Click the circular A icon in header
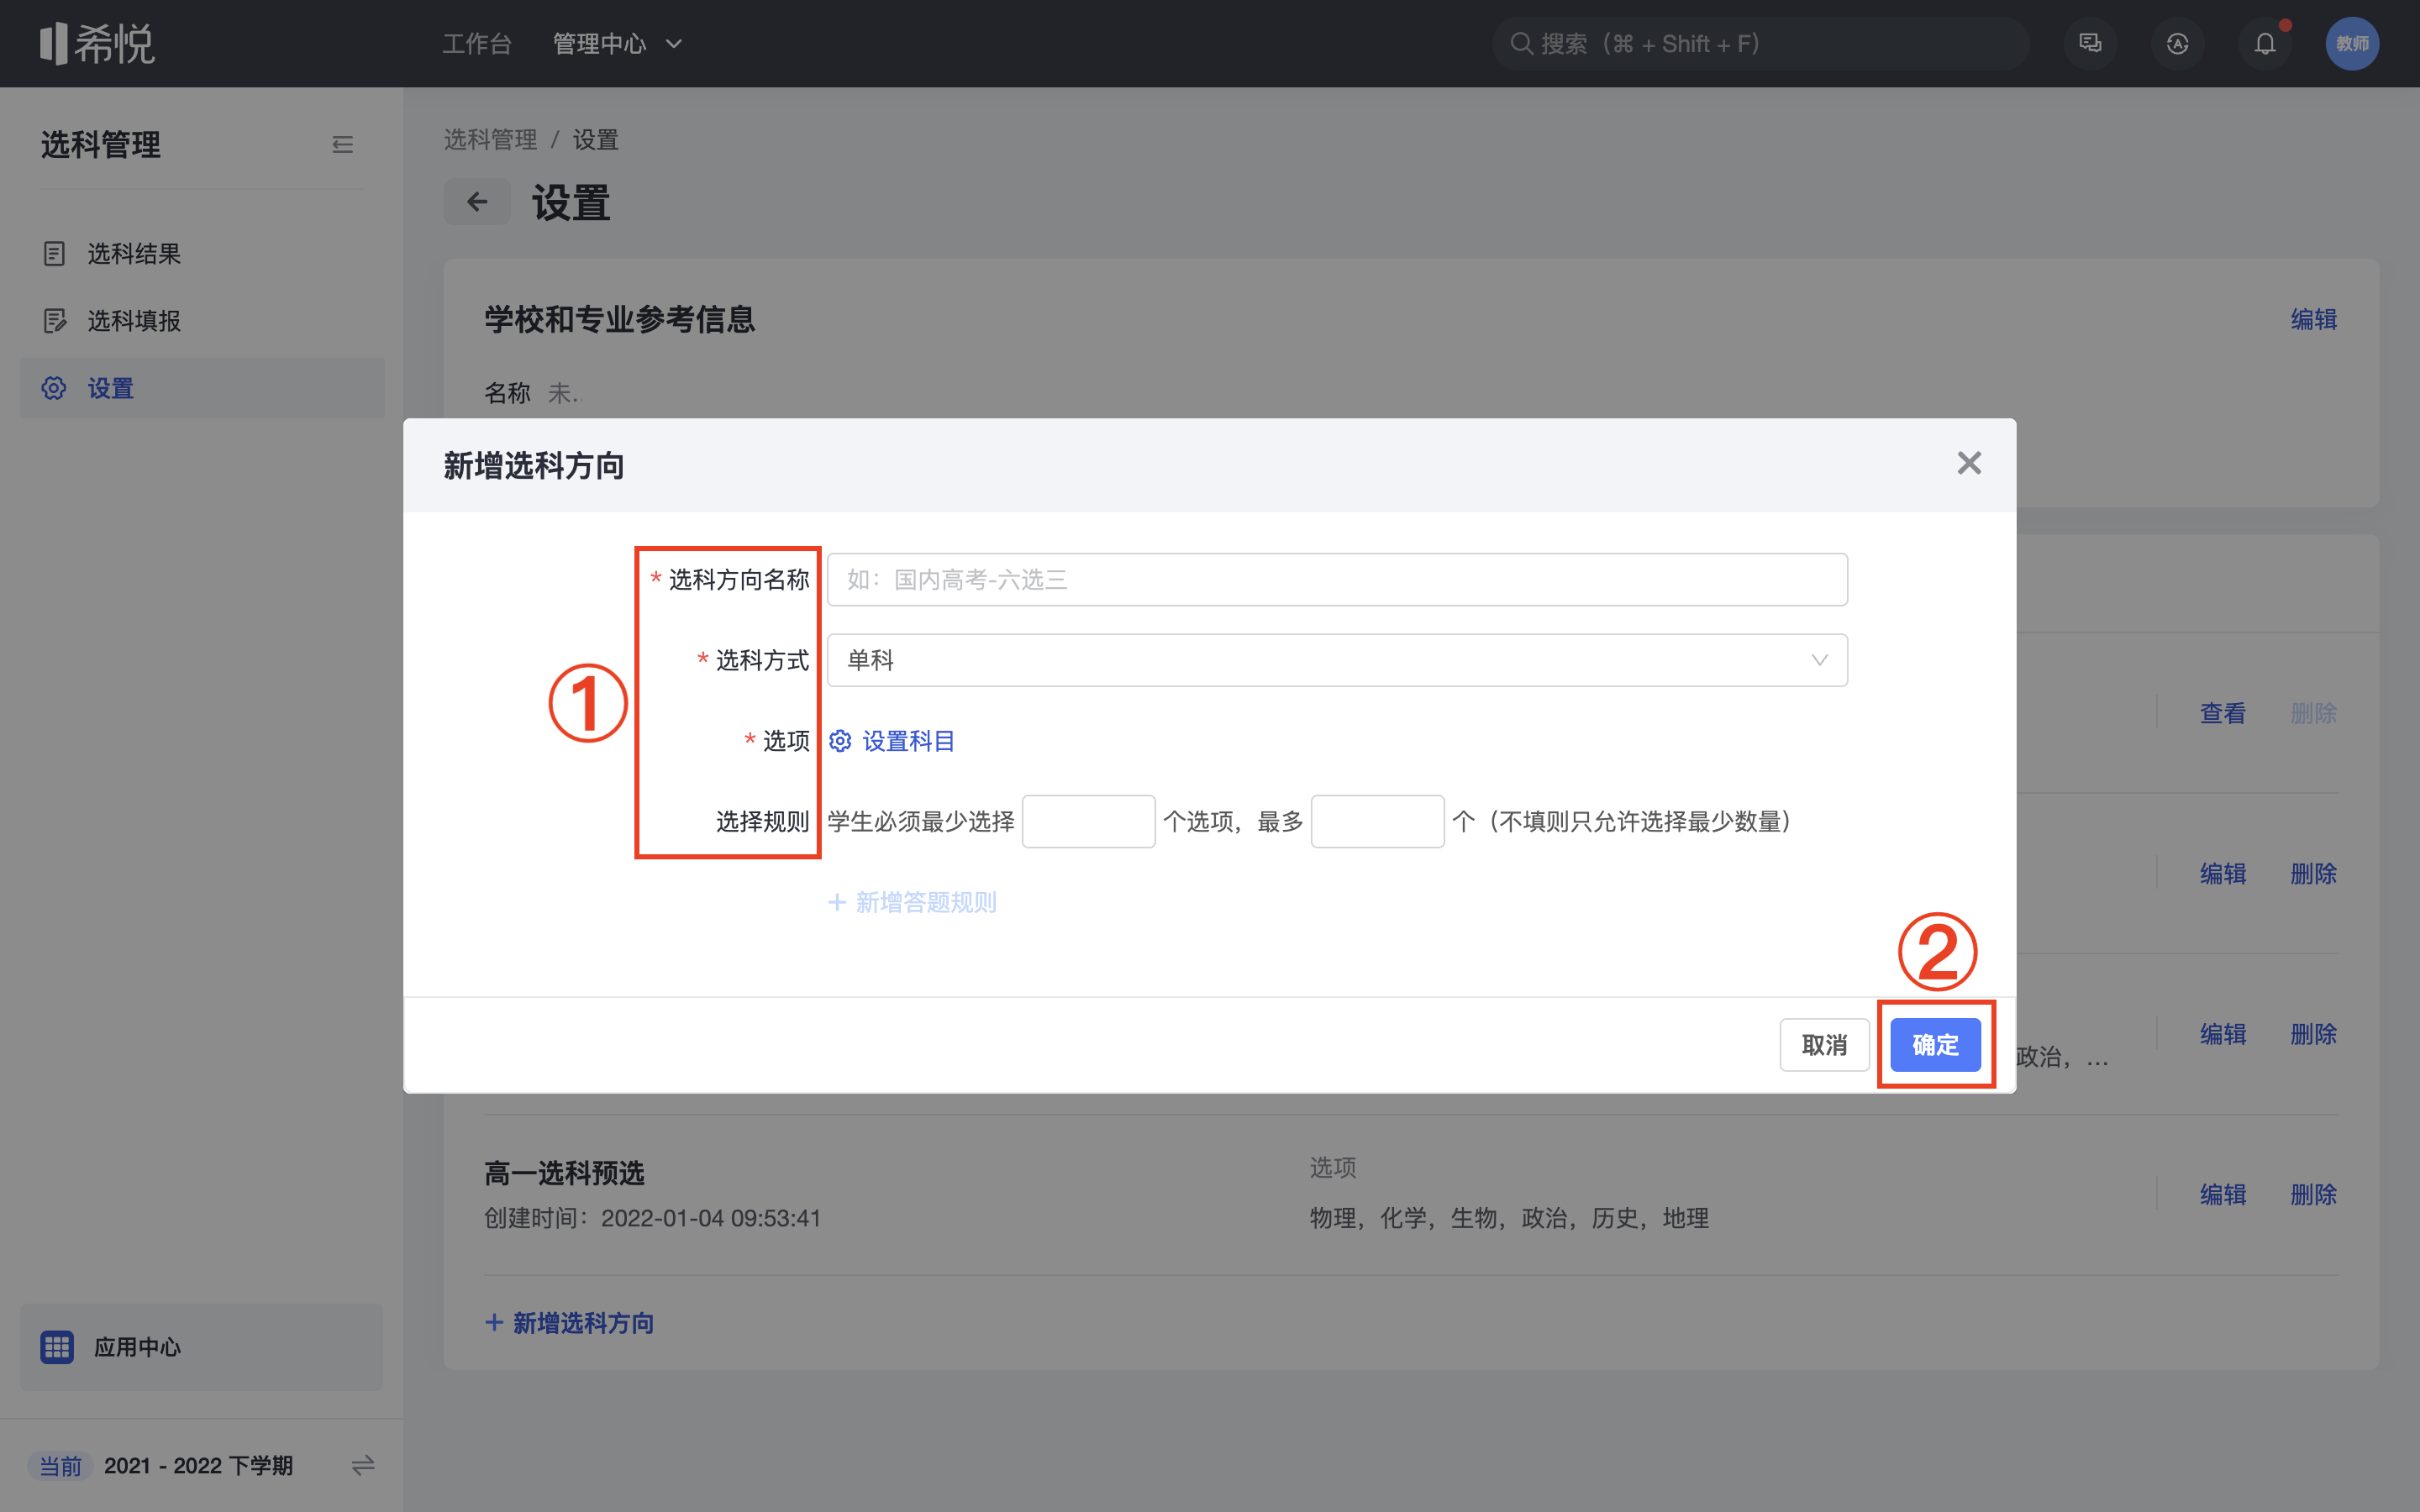Screen dimensions: 2420x1512 coord(2177,44)
